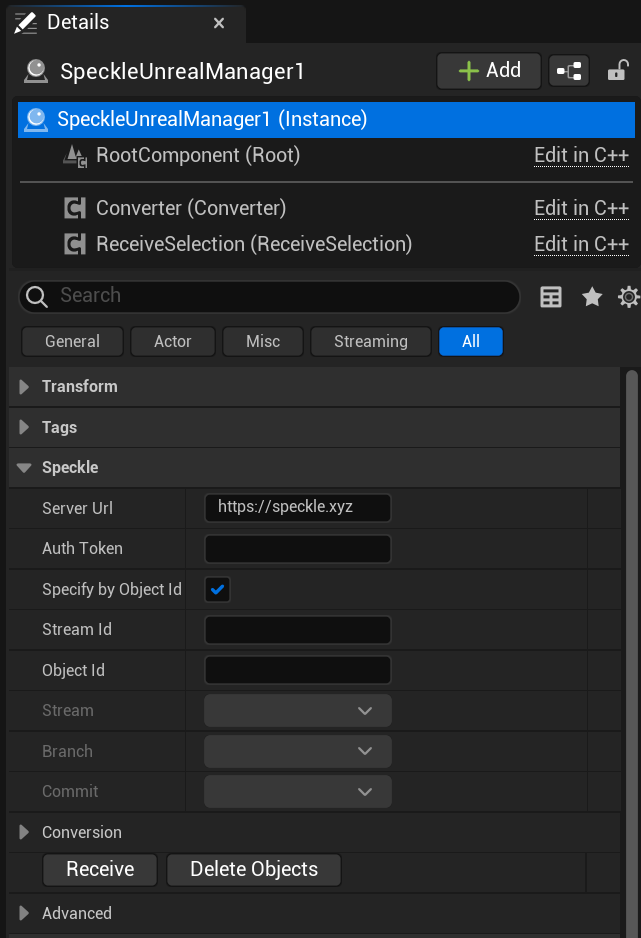Open the Branch dropdown
641x938 pixels.
(298, 751)
